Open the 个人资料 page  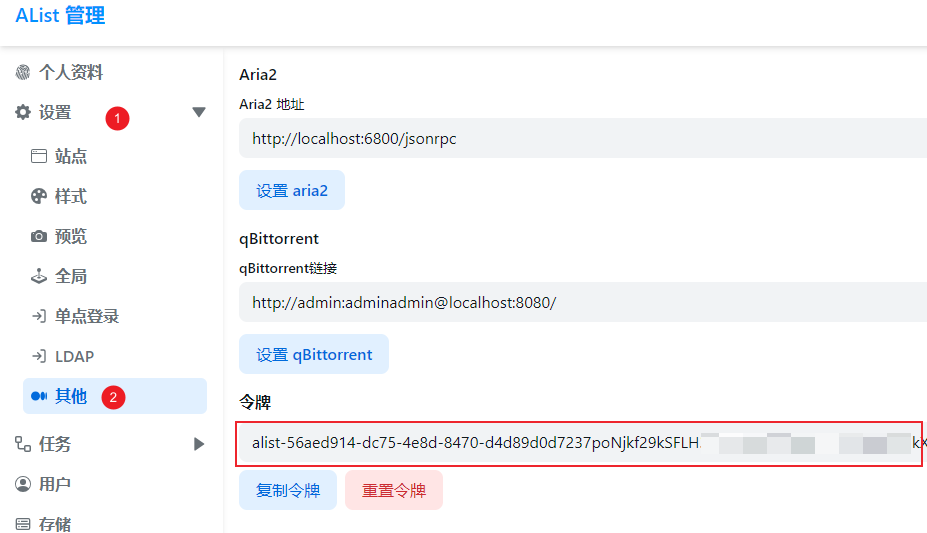(71, 73)
